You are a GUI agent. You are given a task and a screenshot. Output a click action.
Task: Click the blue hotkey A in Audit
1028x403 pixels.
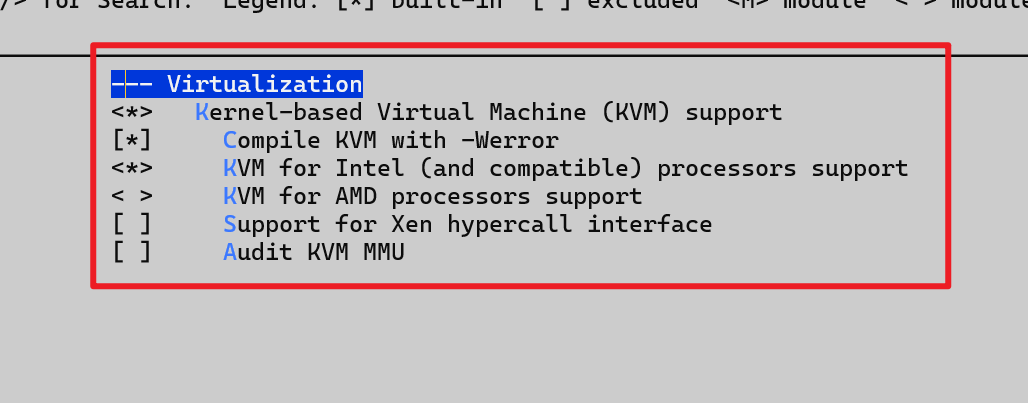pyautogui.click(x=230, y=252)
